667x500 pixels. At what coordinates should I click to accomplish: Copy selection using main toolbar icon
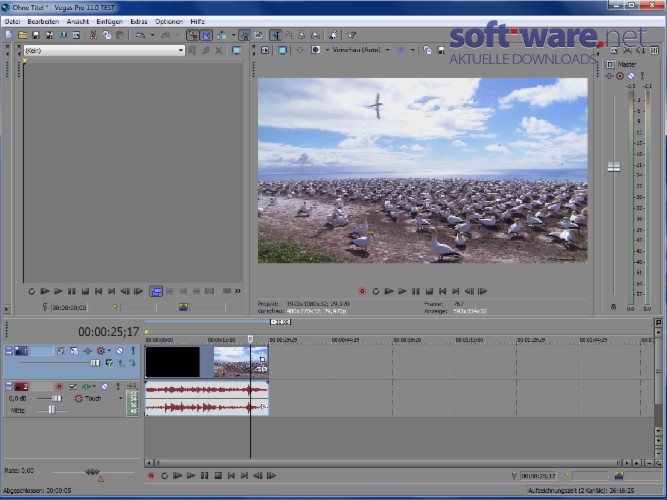click(106, 35)
